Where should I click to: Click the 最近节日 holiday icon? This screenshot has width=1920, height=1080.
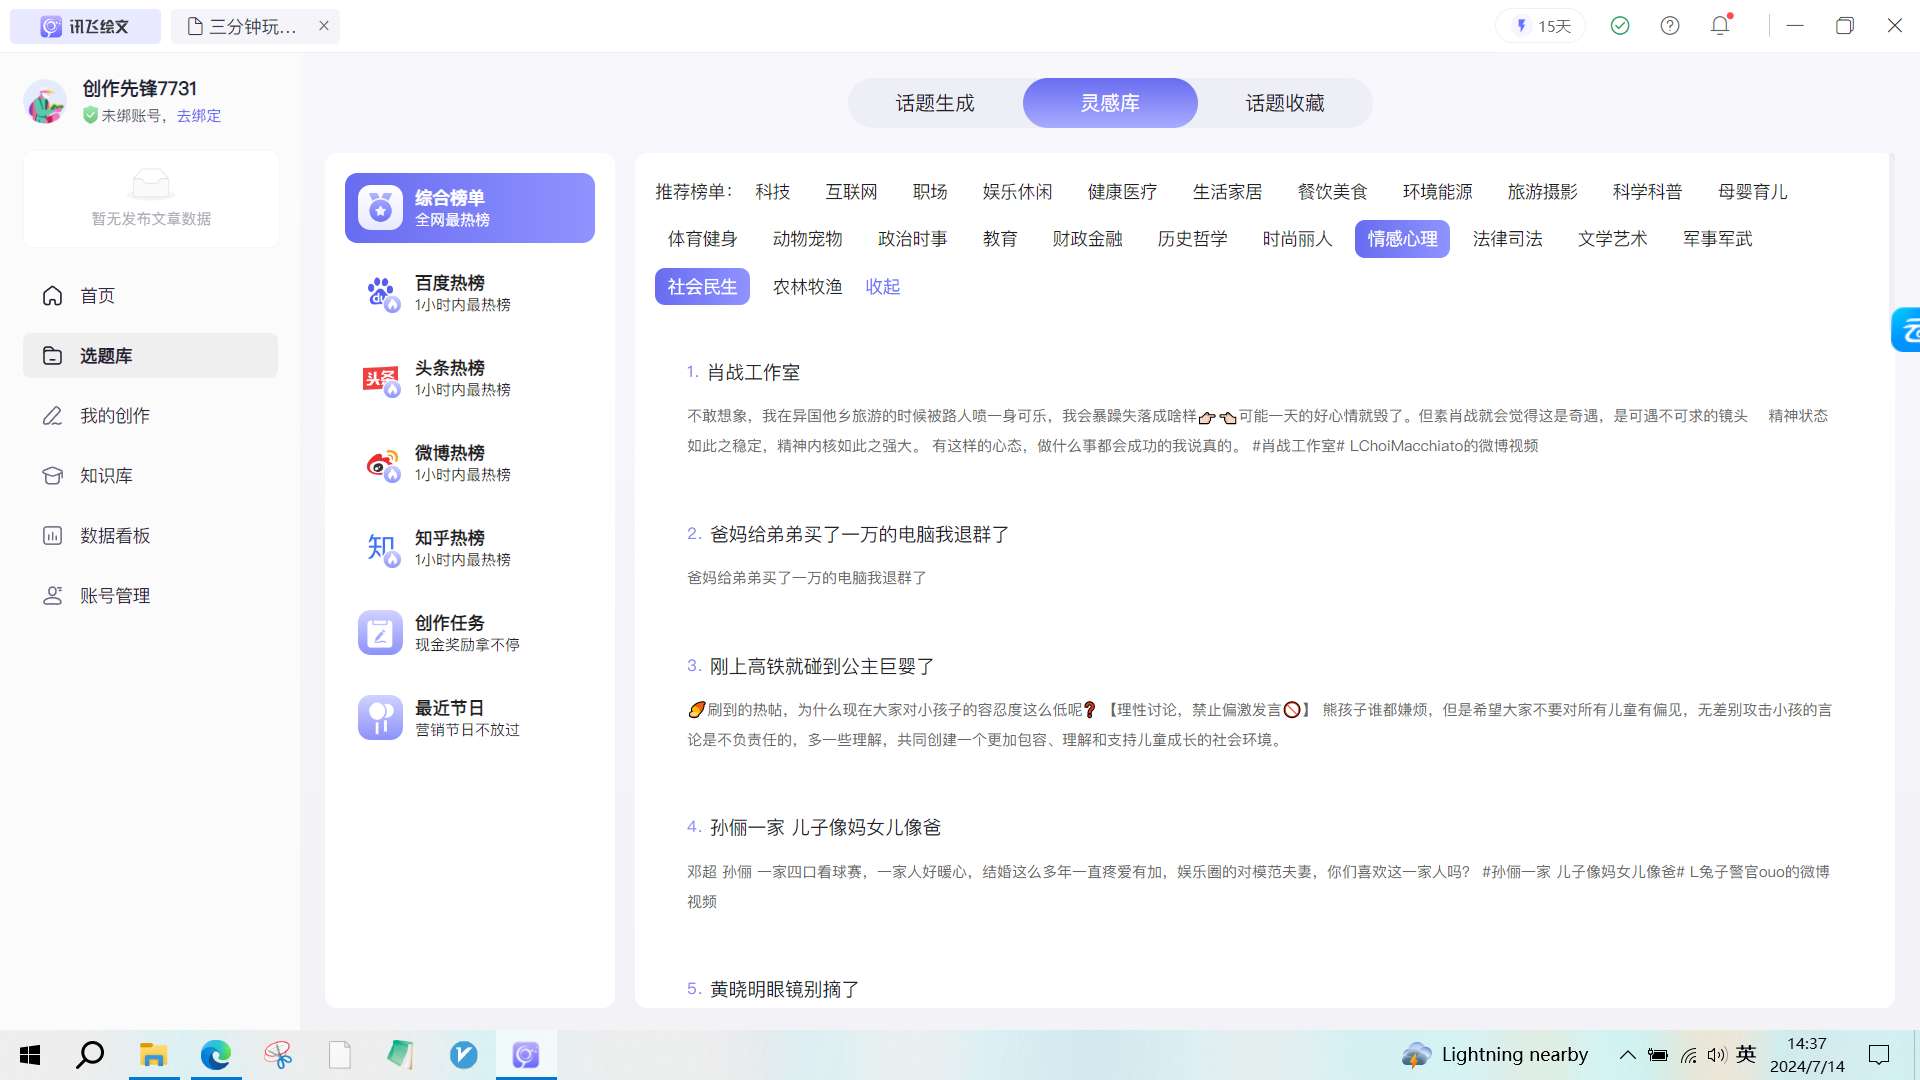pos(380,718)
